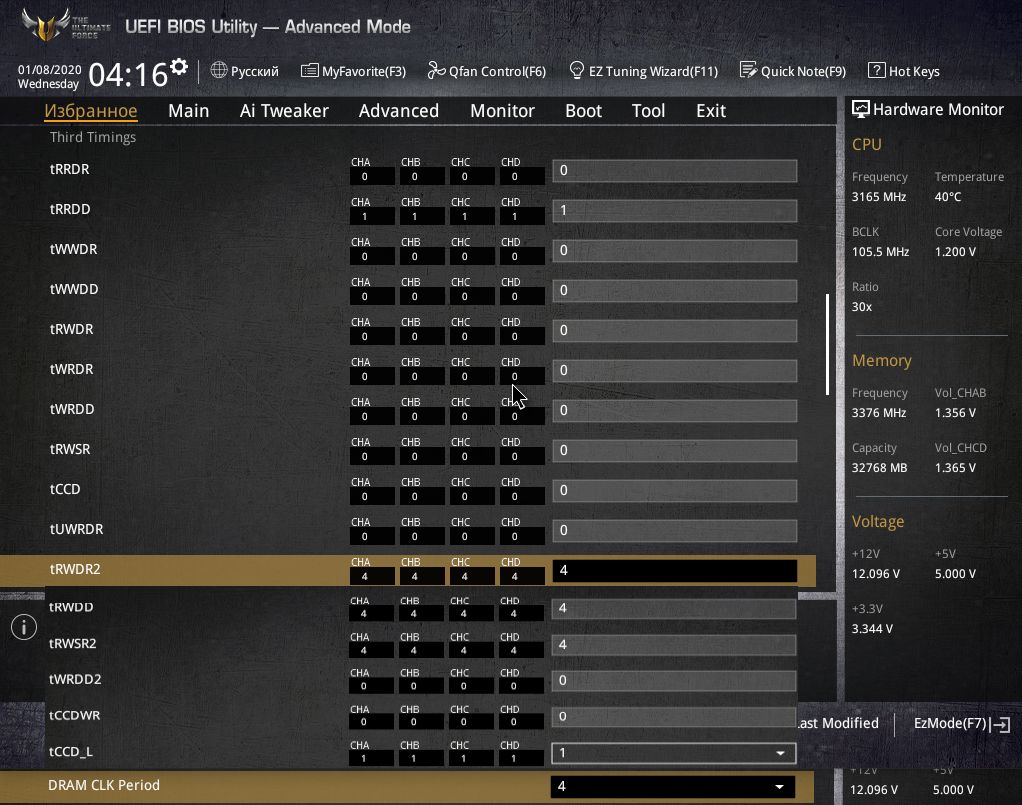Click the Hardware Monitor screen icon
The height and width of the screenshot is (805, 1022).
click(861, 110)
